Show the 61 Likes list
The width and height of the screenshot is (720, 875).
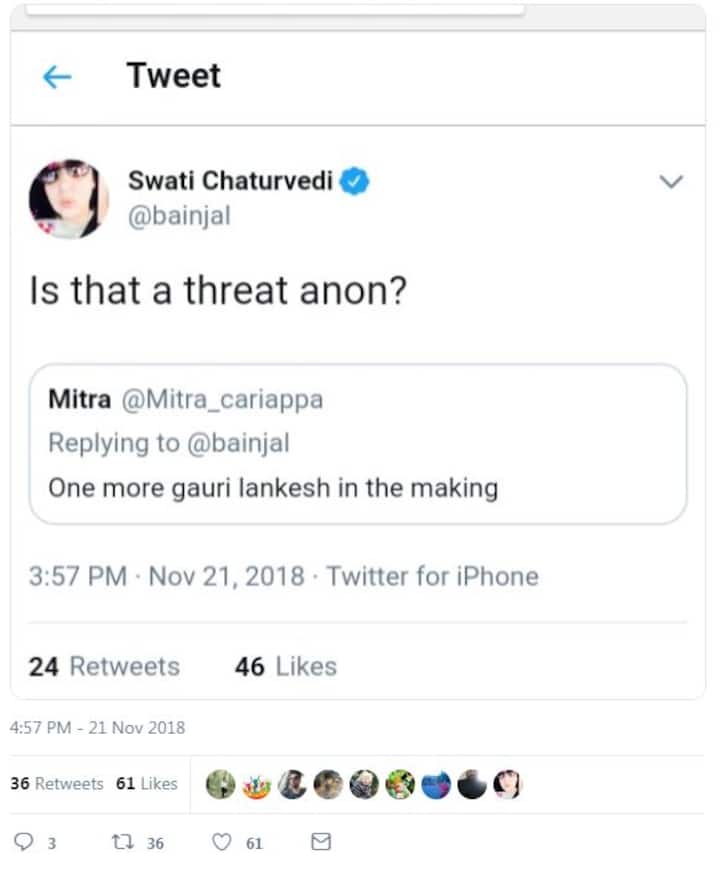tap(146, 784)
